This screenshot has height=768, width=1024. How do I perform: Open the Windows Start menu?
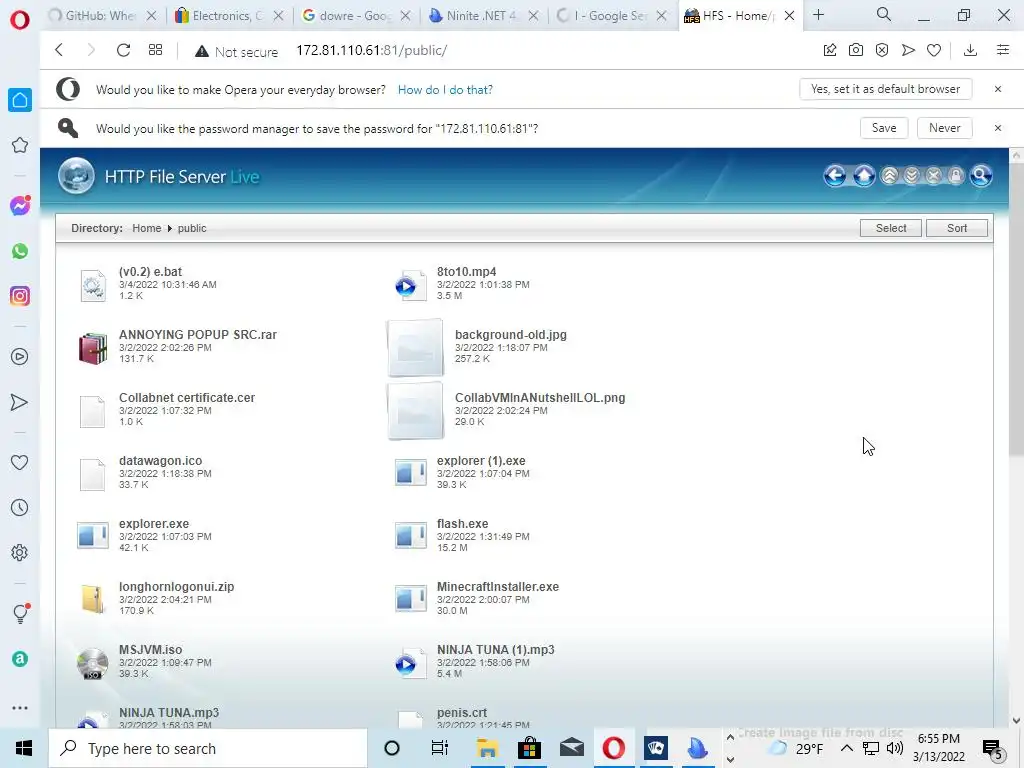point(24,748)
